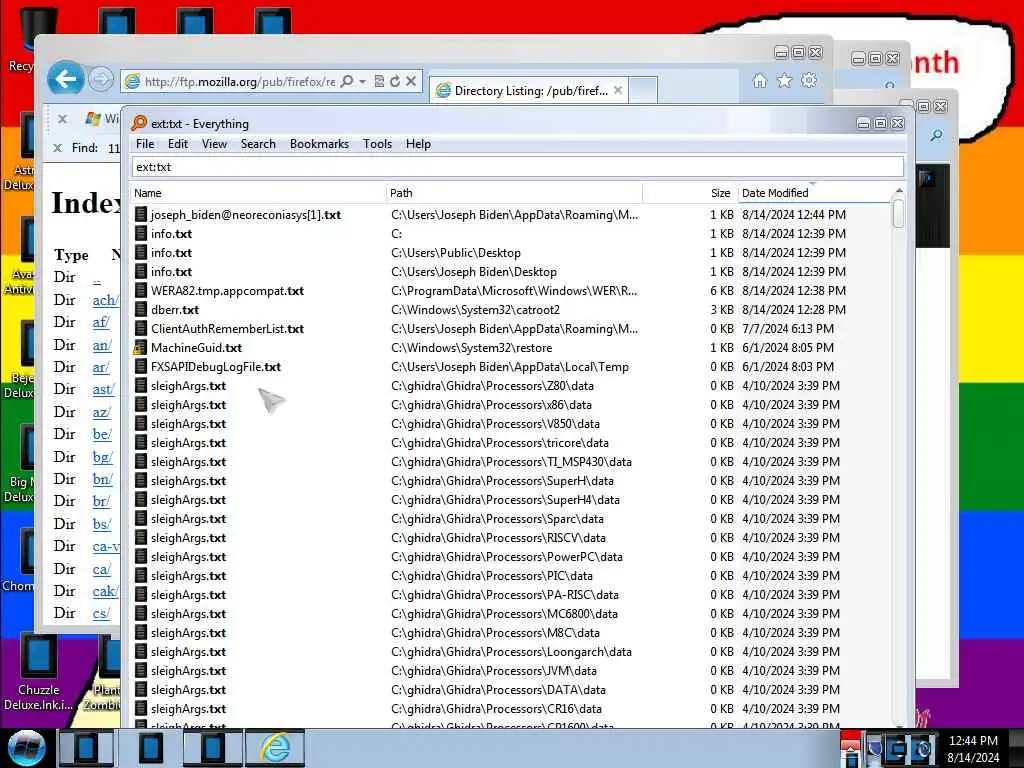Select joseph_biden@neoreconiasys[1].txt file icon
This screenshot has height=768, width=1024.
point(140,214)
